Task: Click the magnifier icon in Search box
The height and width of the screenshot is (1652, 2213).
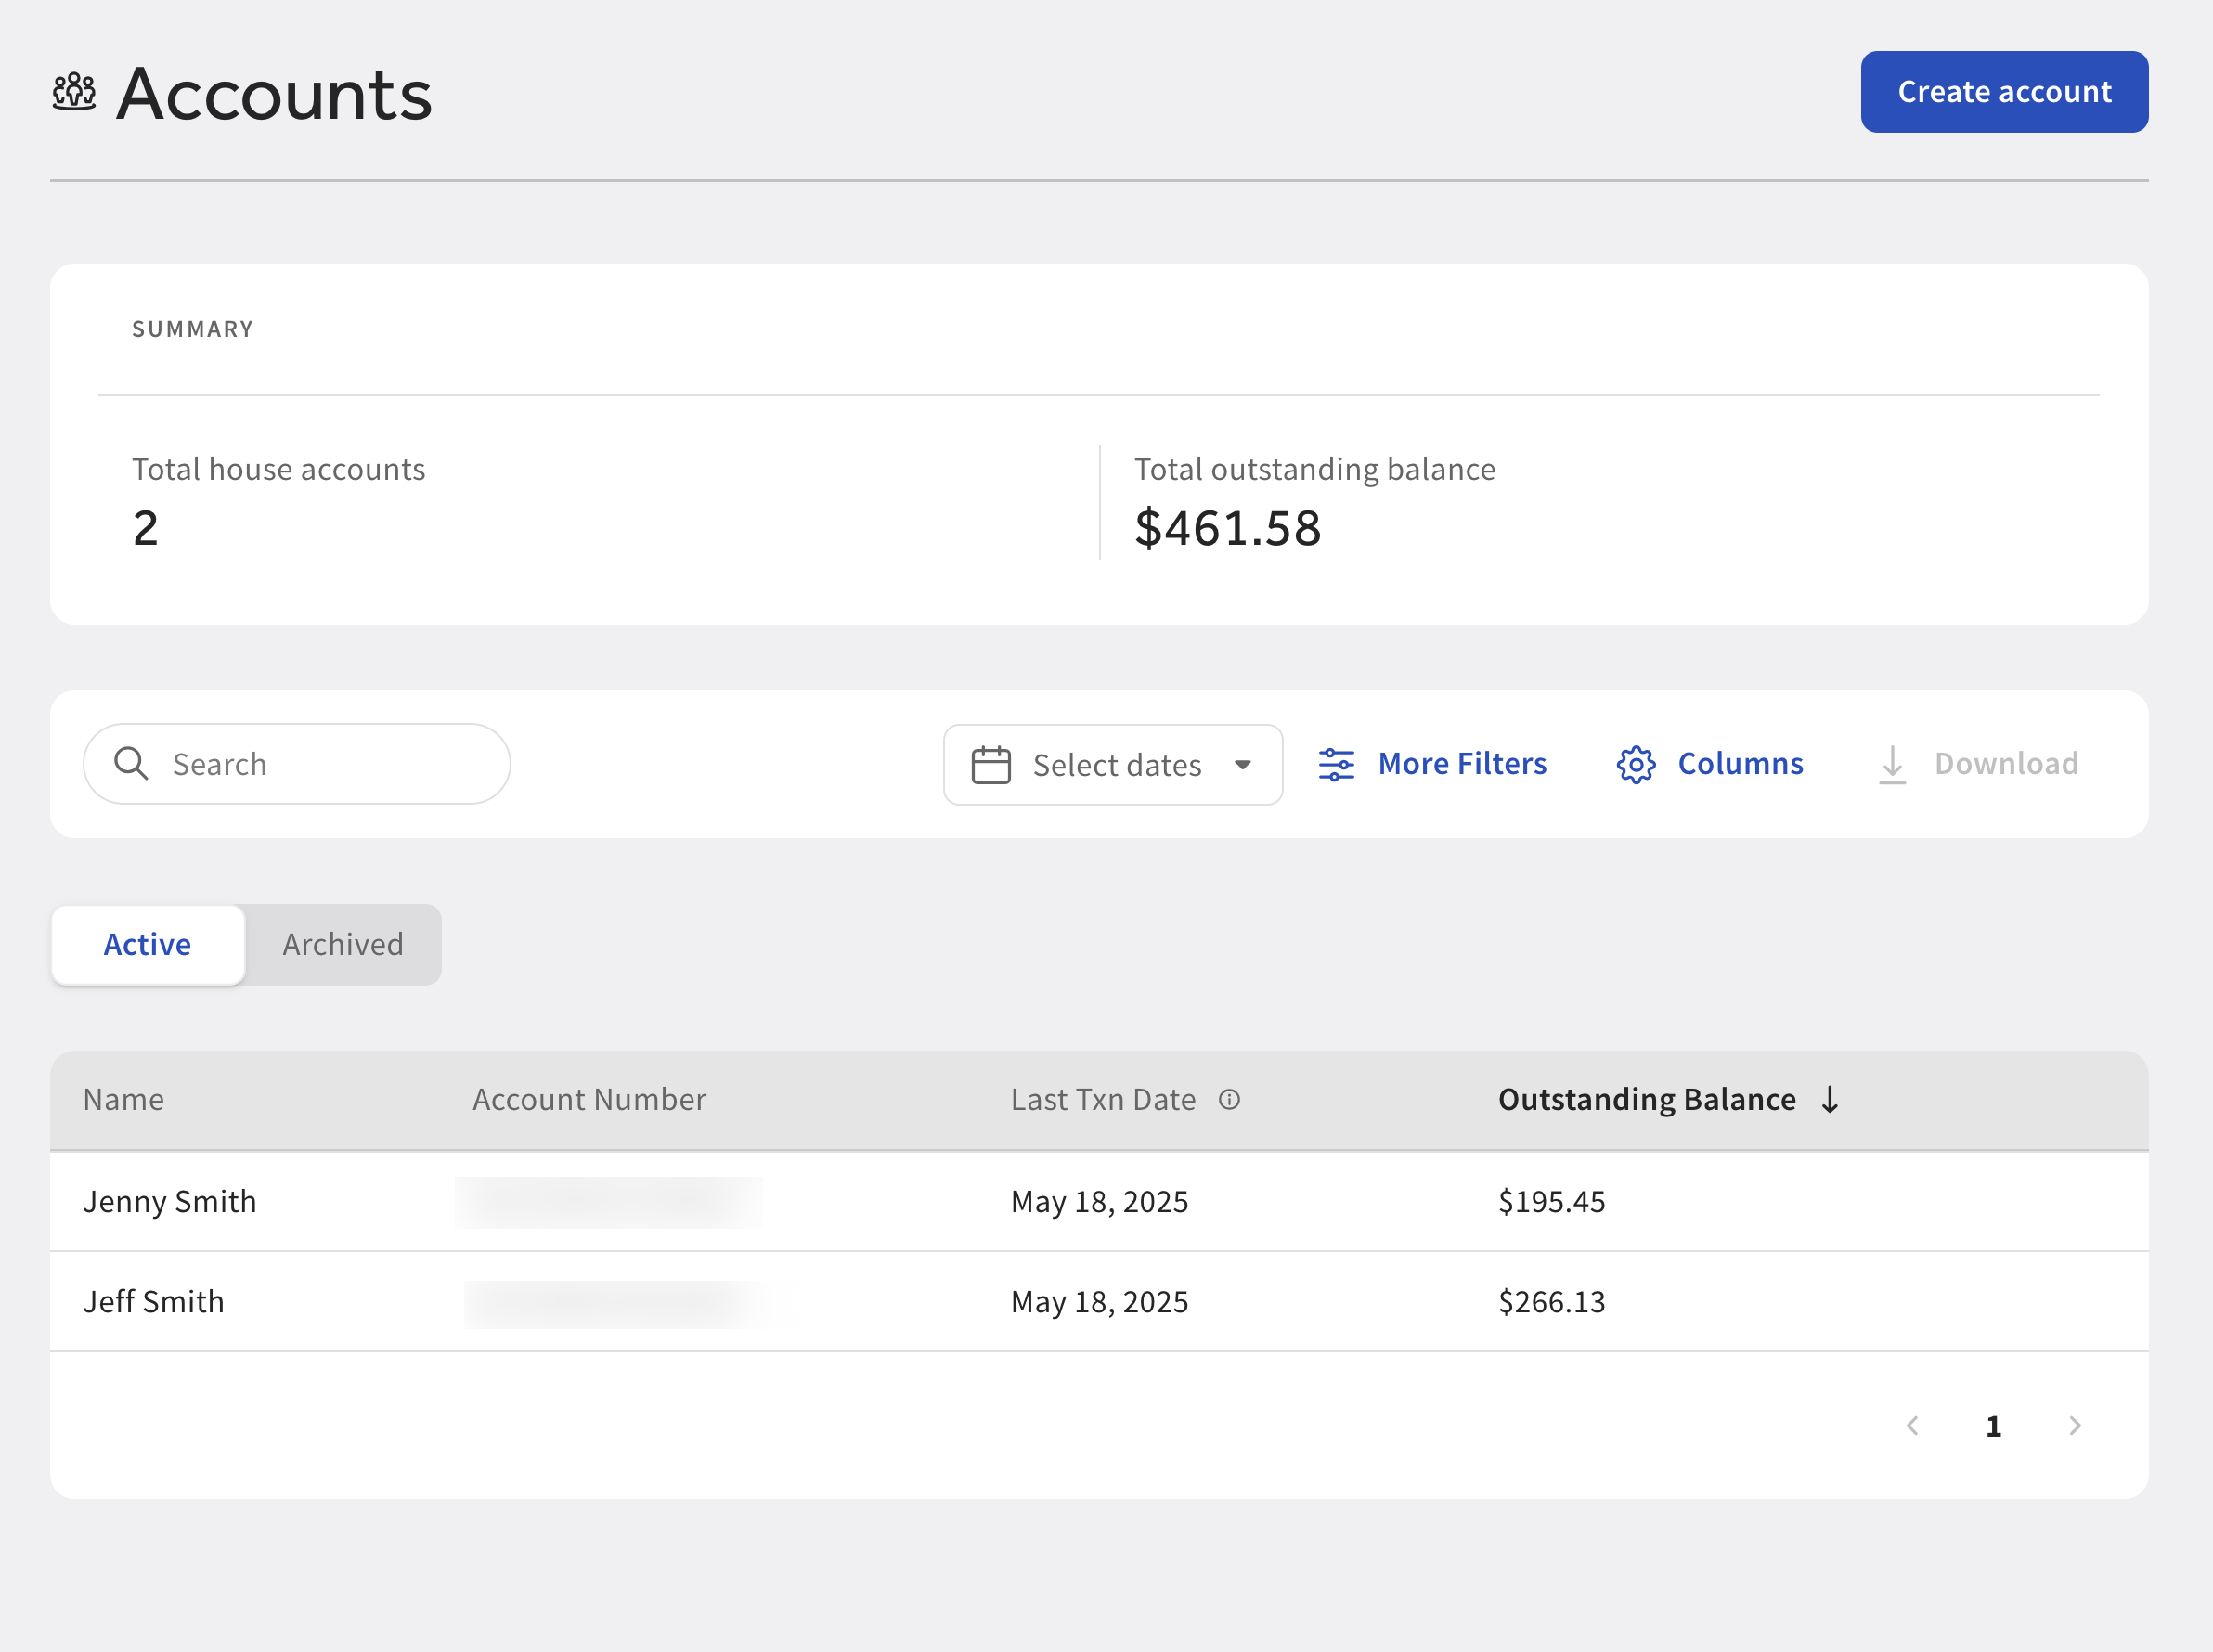Action: tap(131, 764)
